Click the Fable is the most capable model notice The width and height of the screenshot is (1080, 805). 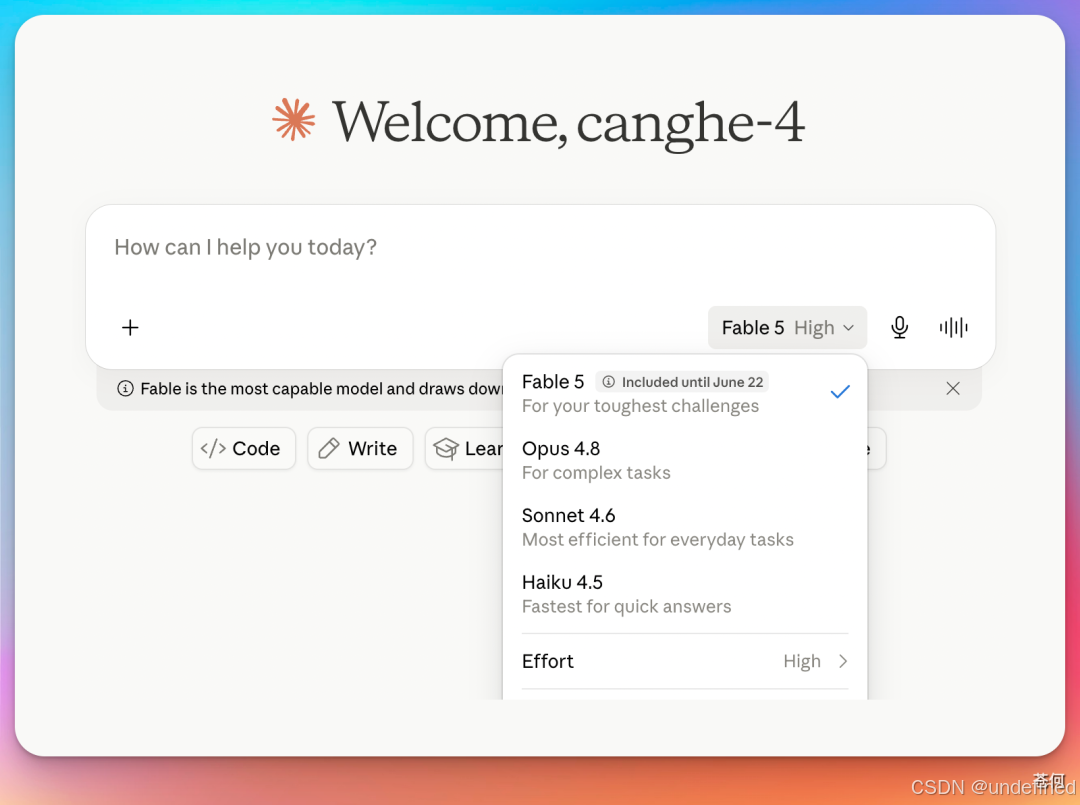321,388
